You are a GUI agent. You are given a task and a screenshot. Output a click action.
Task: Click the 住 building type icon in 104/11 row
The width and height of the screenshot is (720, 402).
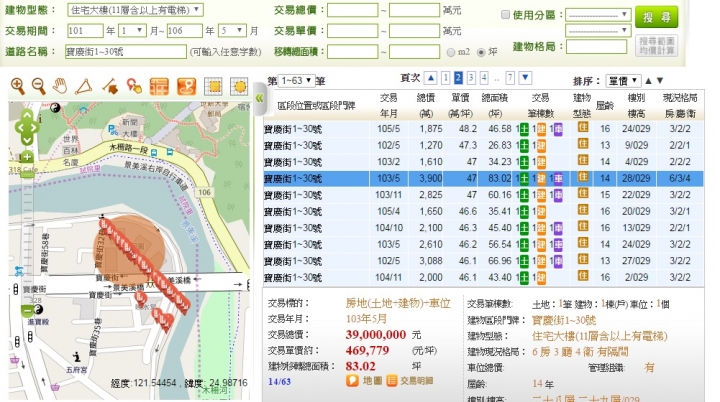[x=583, y=276]
